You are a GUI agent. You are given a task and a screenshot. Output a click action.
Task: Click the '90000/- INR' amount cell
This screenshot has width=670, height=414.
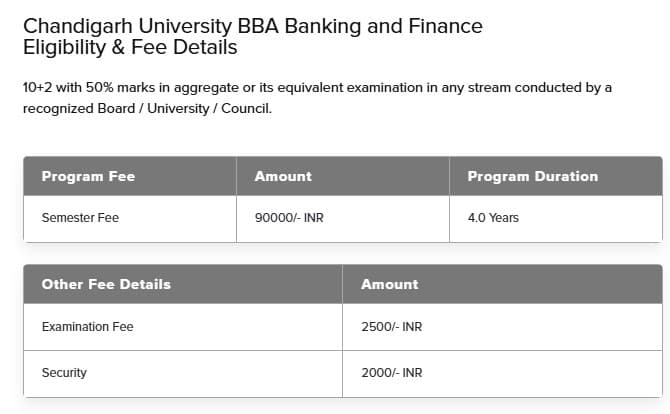[x=289, y=217]
